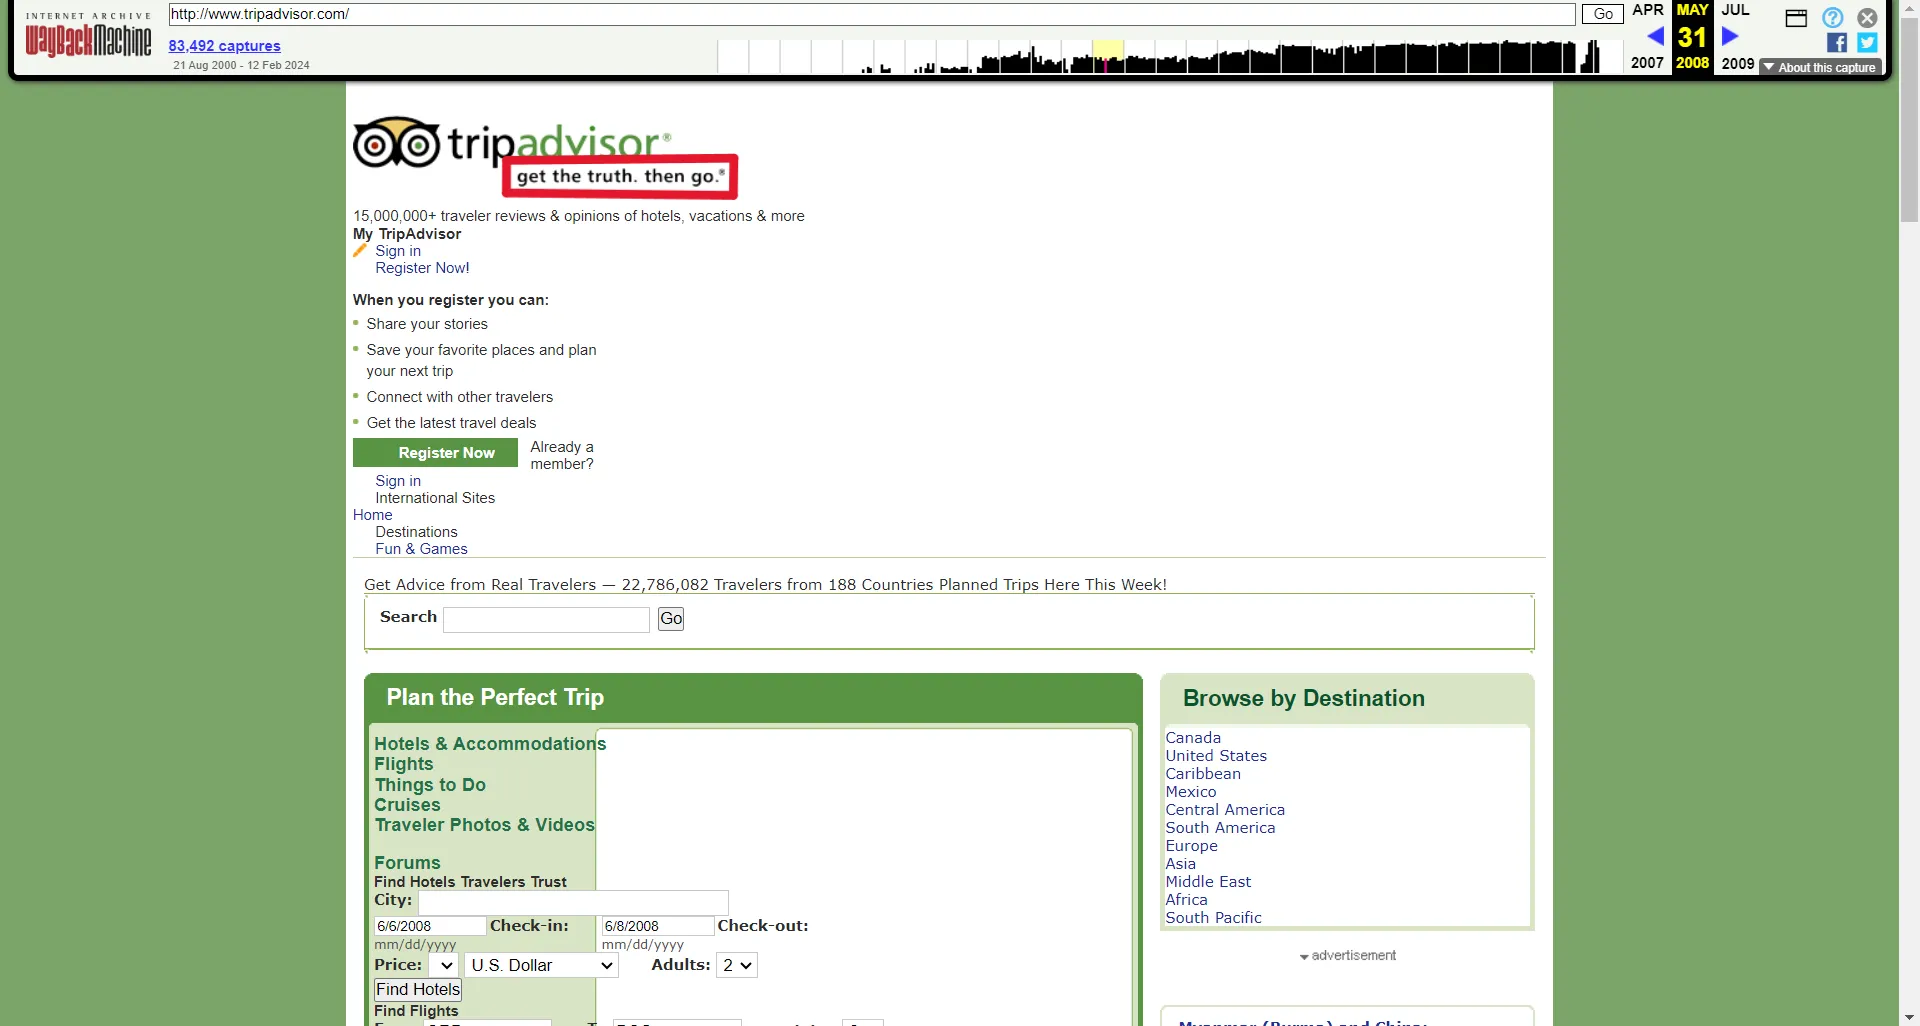Share capture on Facebook icon
The image size is (1920, 1026).
(1837, 43)
